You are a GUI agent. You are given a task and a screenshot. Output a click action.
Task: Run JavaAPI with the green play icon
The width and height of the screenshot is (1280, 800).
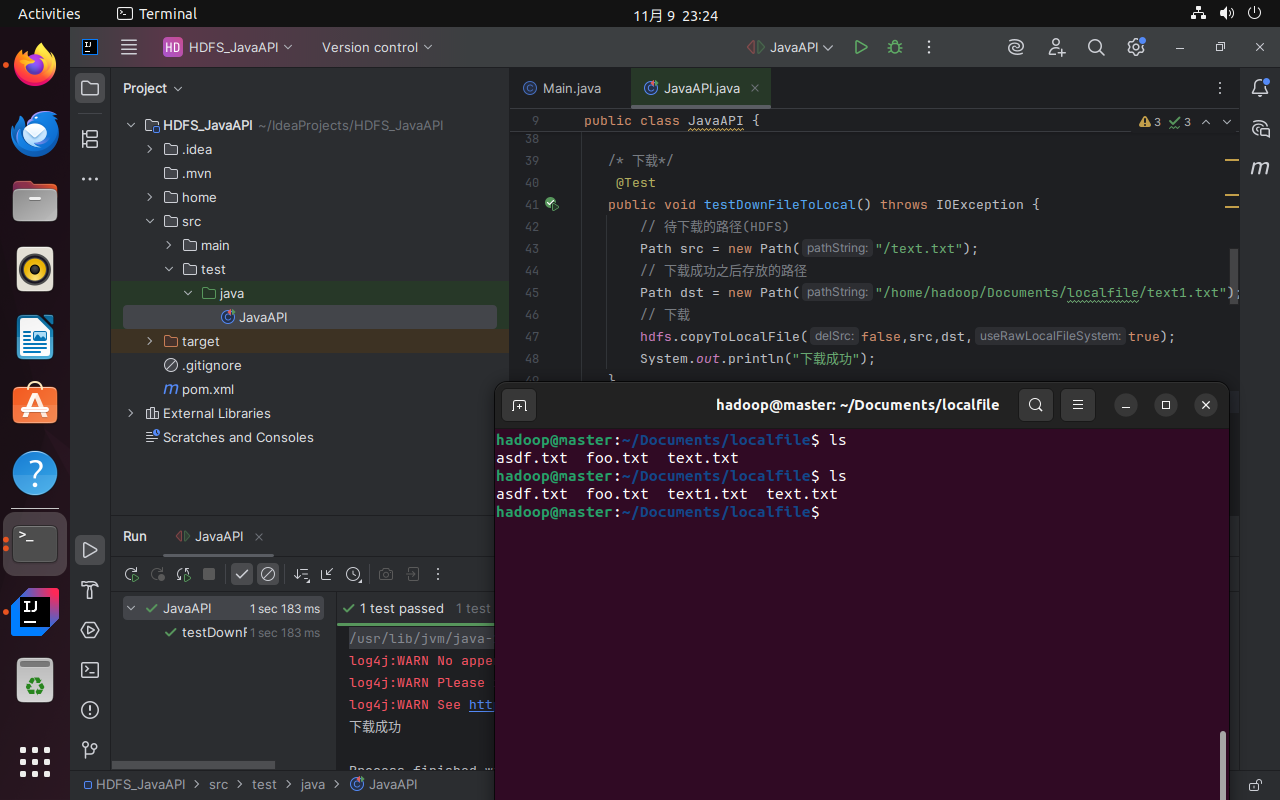pos(860,47)
